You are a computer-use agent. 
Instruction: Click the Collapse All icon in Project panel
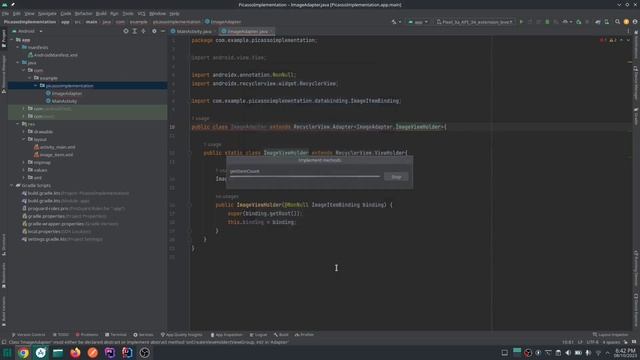tap(143, 31)
